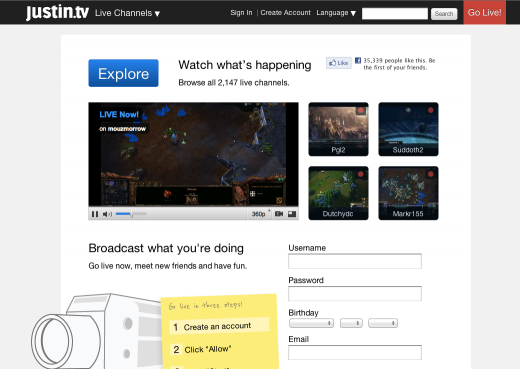Expand the Live Channels menu
Viewport: 520px width, 369px height.
coord(127,13)
